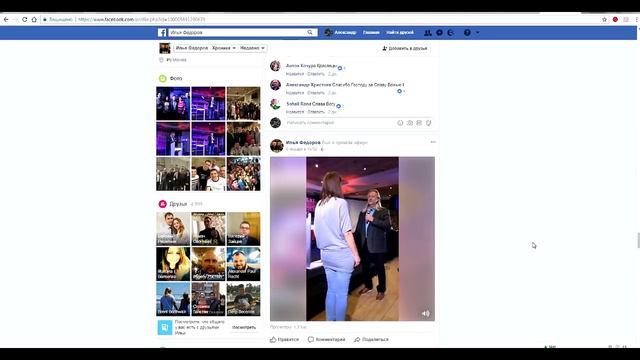Add sticker via sticker icon in comment box
This screenshot has width=640, height=360.
click(429, 123)
